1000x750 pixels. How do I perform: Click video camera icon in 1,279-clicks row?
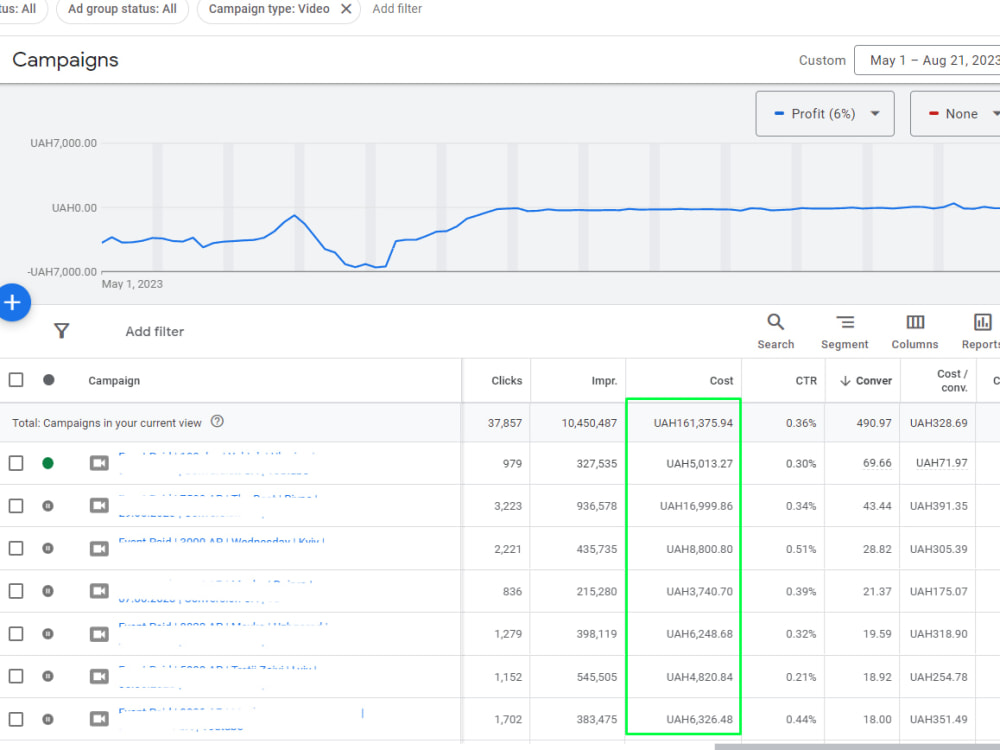tap(99, 634)
